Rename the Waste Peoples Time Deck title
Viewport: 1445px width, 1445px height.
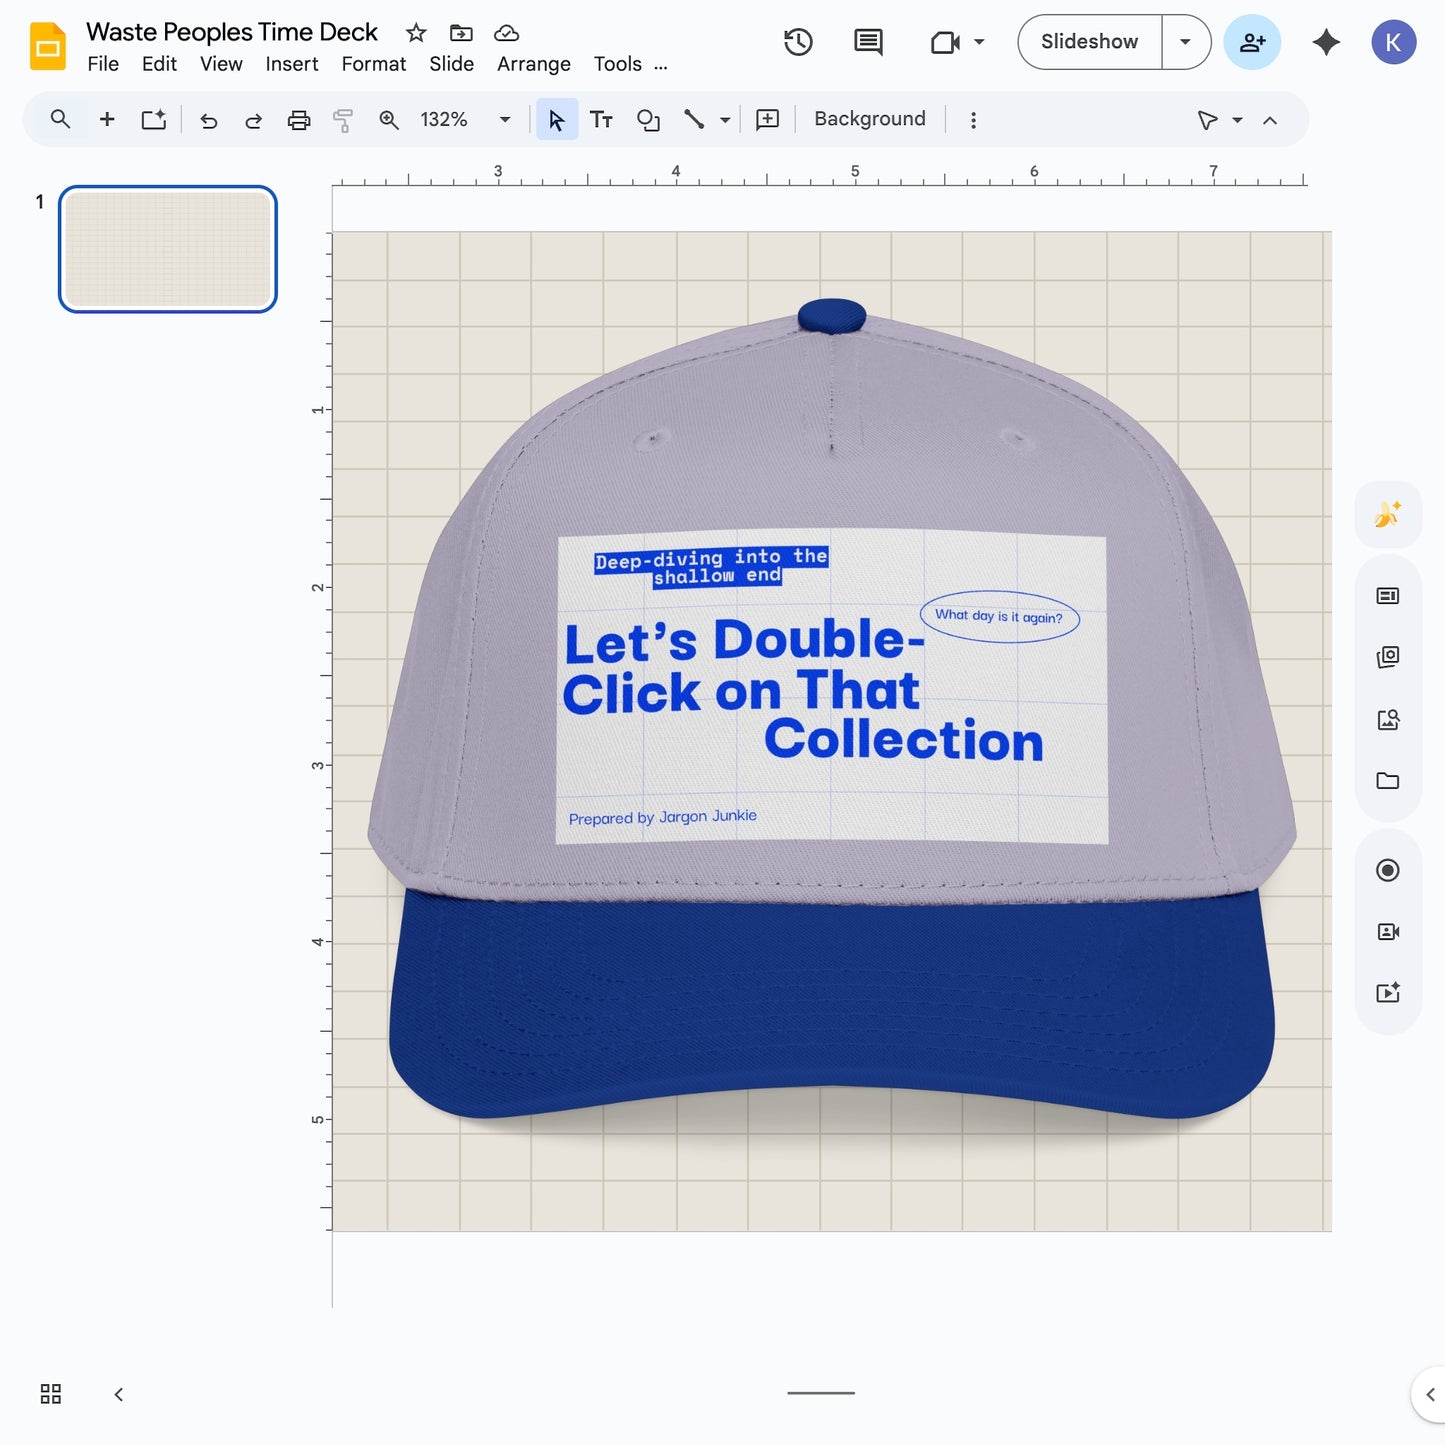(232, 32)
